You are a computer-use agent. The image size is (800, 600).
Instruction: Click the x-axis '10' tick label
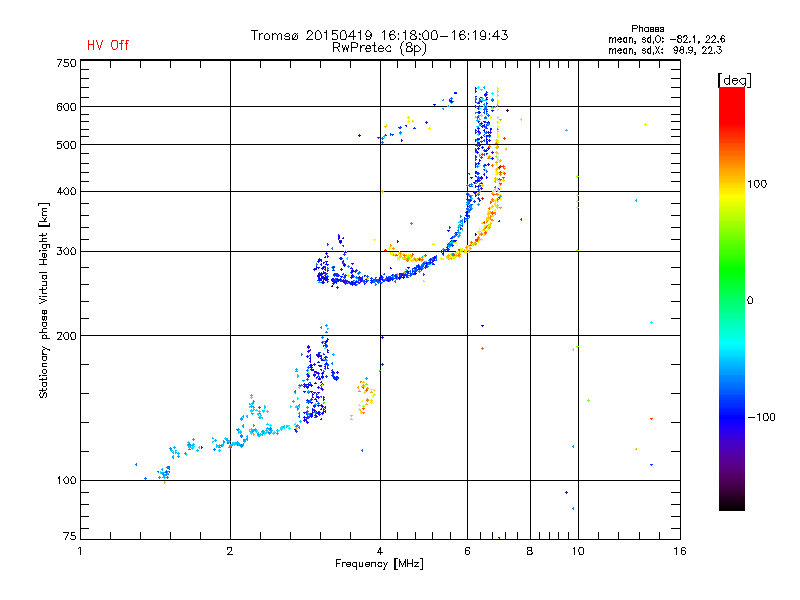[578, 551]
